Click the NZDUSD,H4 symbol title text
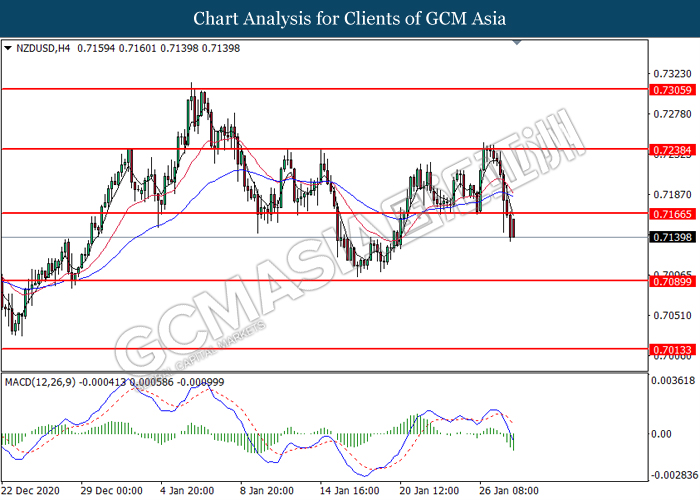The image size is (700, 500). (x=43, y=48)
